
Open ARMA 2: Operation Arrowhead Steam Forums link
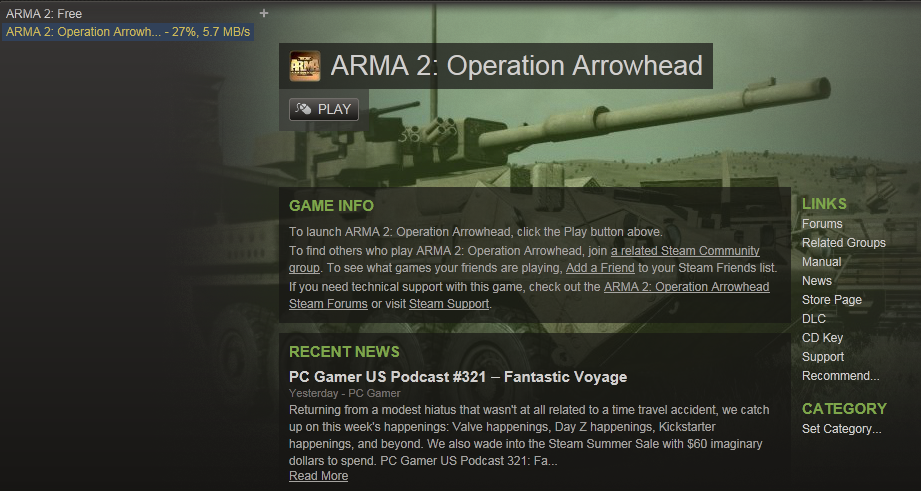pos(686,287)
